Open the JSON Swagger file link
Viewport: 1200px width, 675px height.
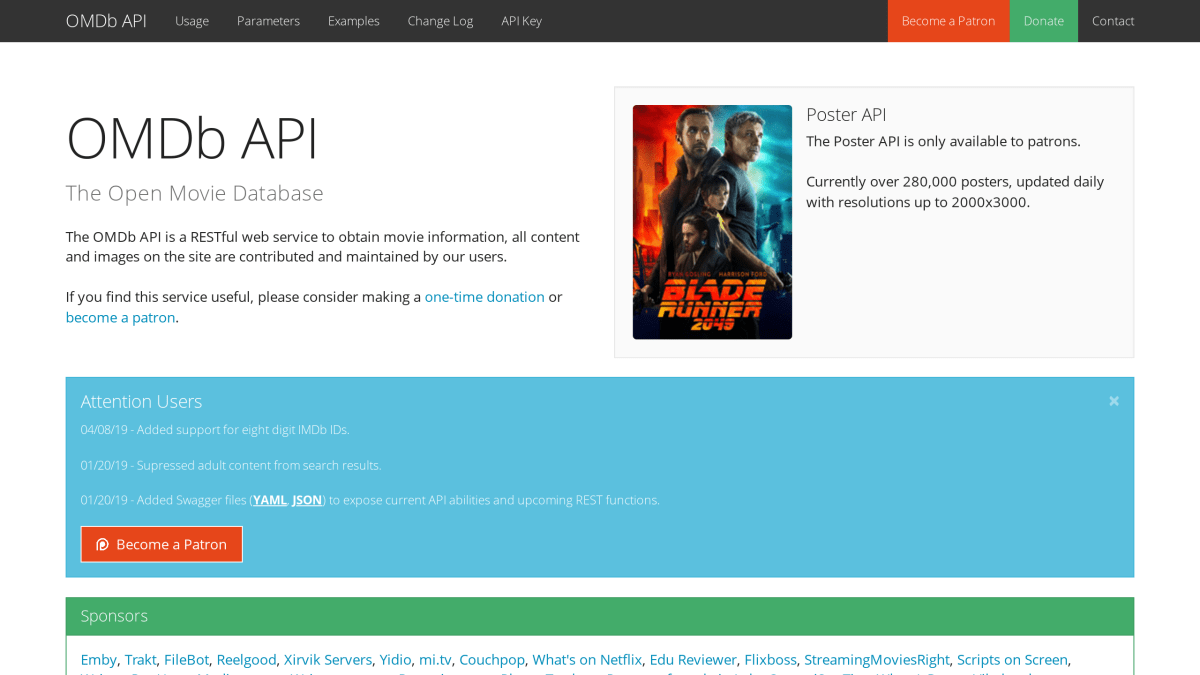(x=307, y=500)
